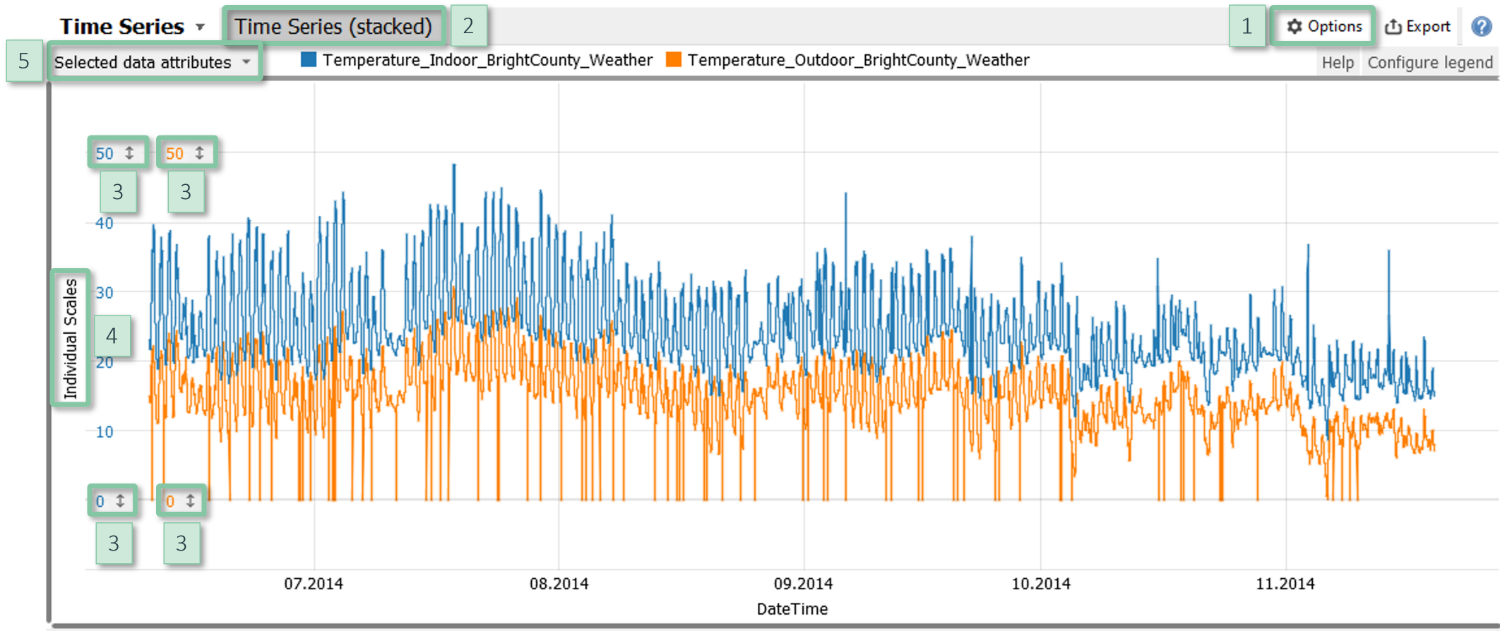Viewport: 1500px width, 631px height.
Task: Click the DateTime x-axis label
Action: pos(791,608)
